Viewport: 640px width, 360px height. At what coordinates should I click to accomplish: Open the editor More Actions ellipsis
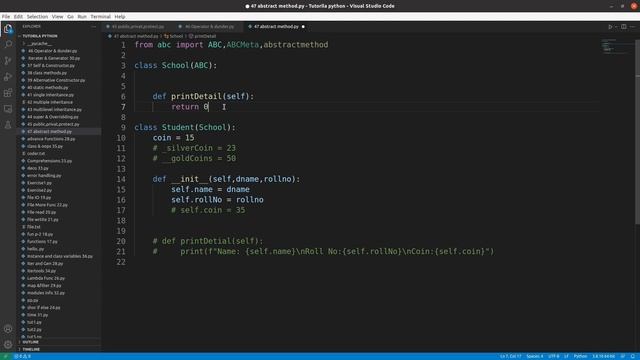pos(633,27)
